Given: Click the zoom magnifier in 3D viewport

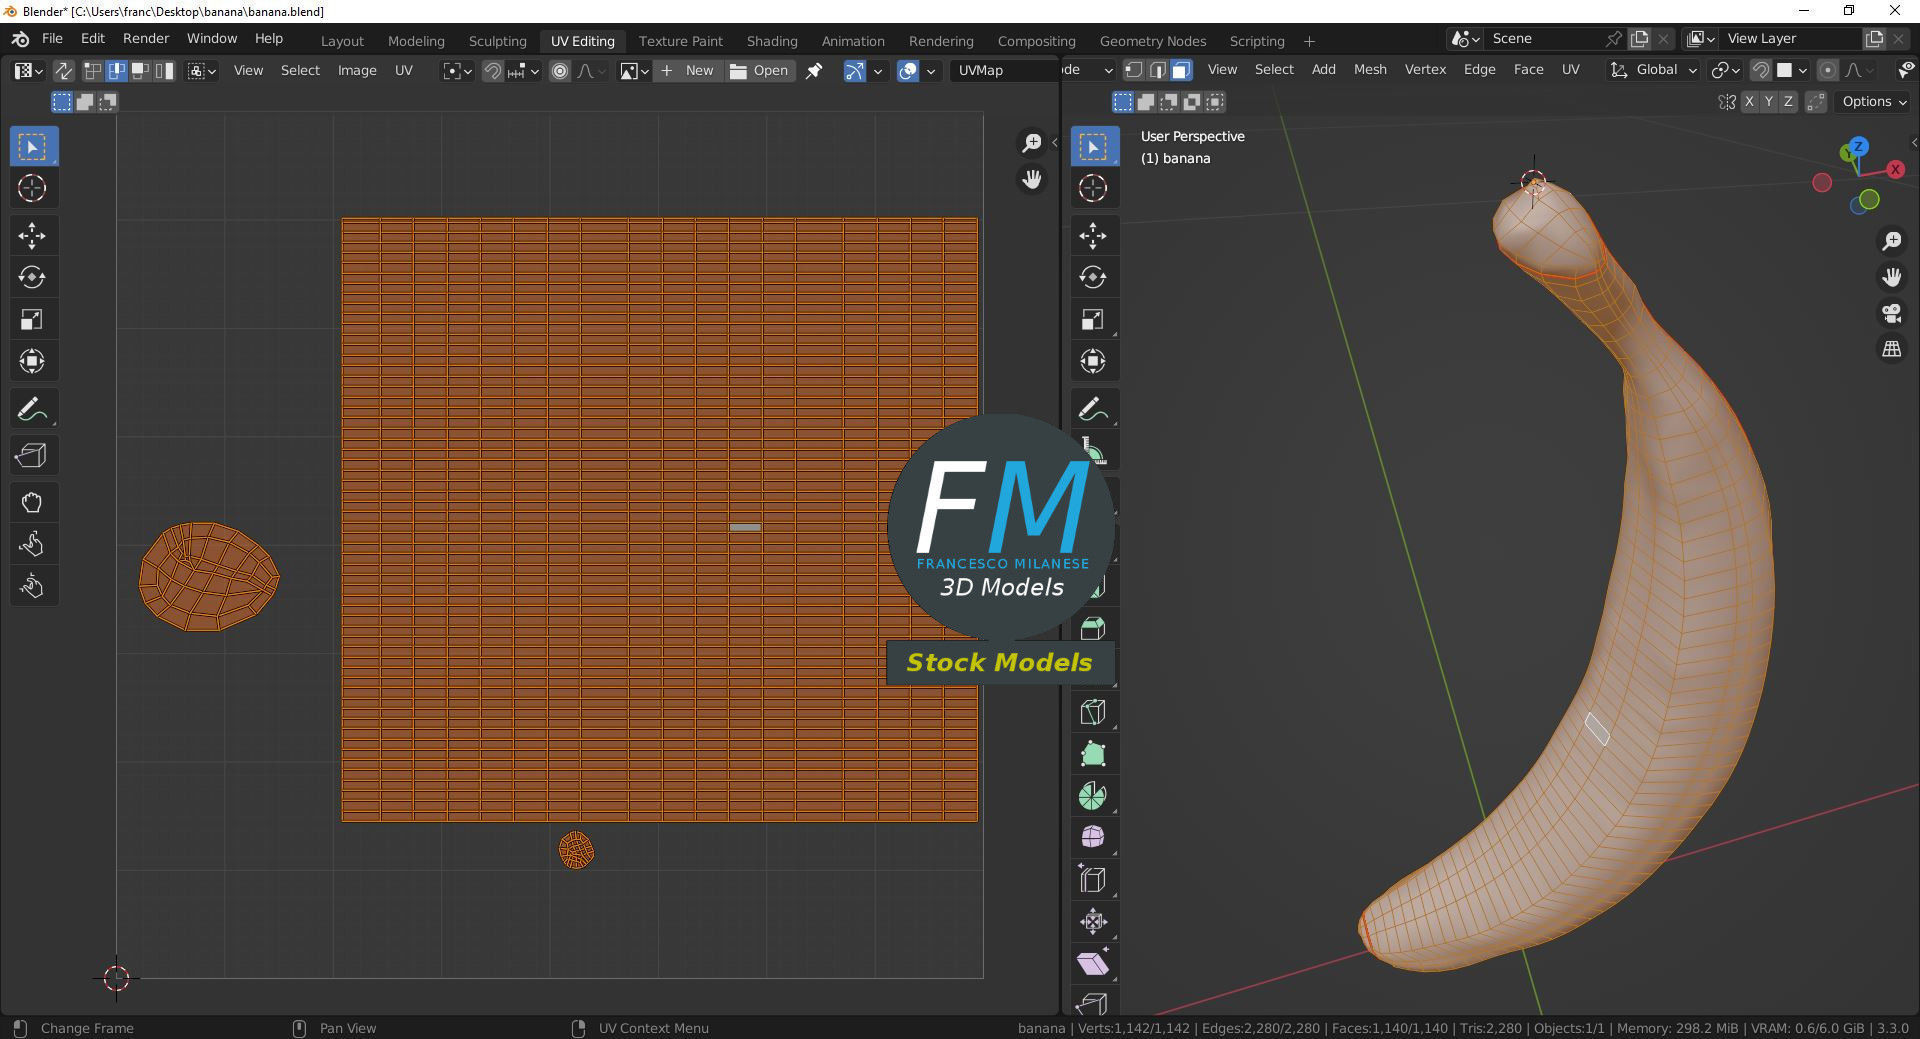Looking at the screenshot, I should click(x=1891, y=241).
